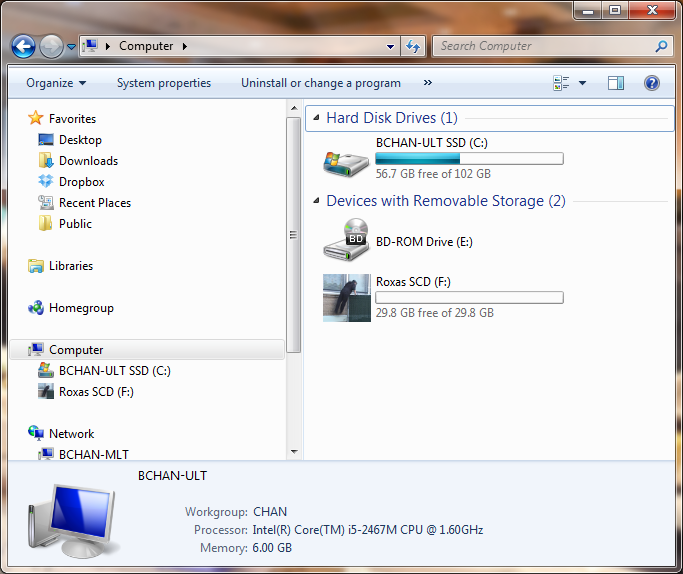Select the Hard Disk Drives (1) header
683x574 pixels.
tap(392, 118)
